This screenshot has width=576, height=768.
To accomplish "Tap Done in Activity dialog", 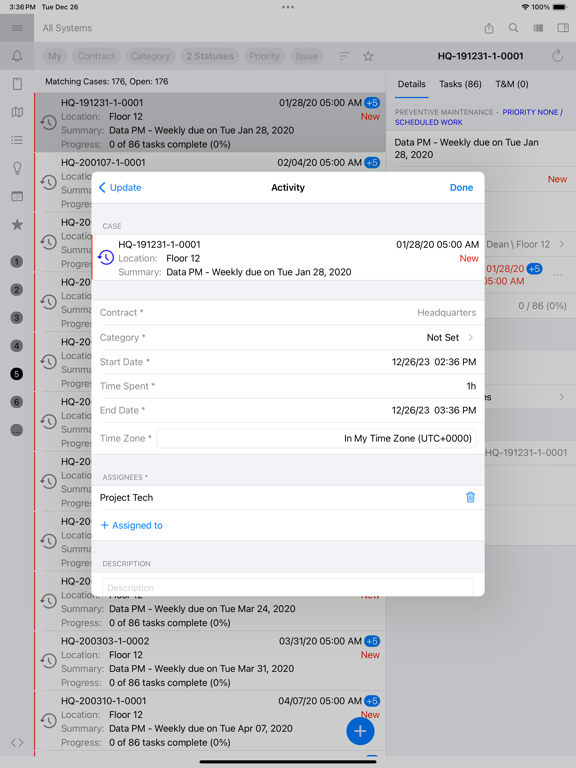I will point(461,188).
